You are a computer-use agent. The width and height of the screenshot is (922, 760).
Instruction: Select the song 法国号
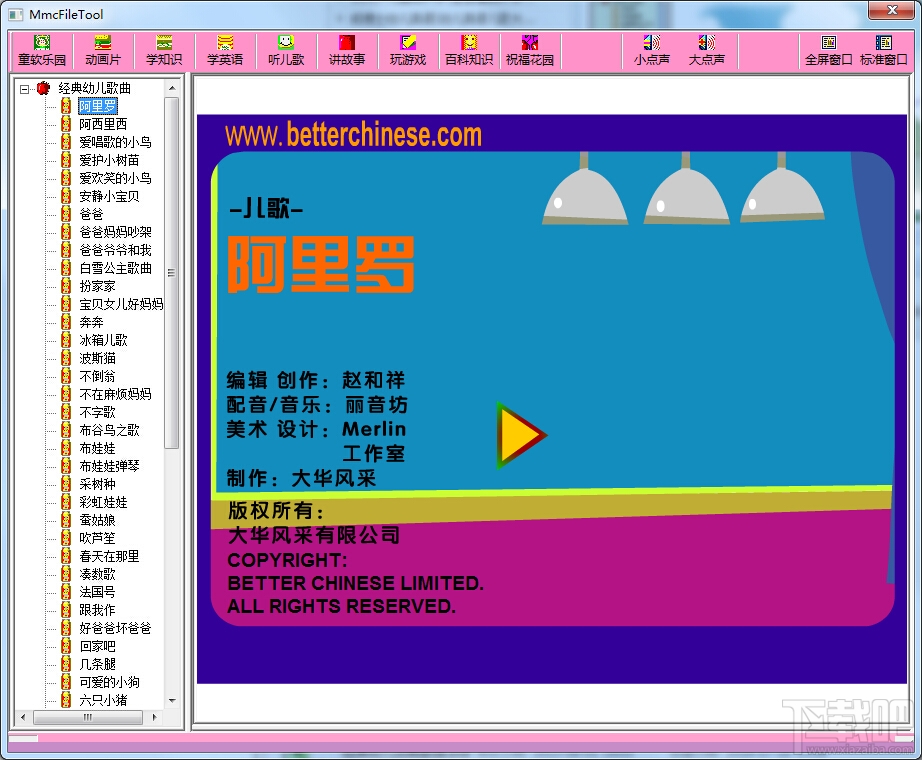[x=97, y=592]
